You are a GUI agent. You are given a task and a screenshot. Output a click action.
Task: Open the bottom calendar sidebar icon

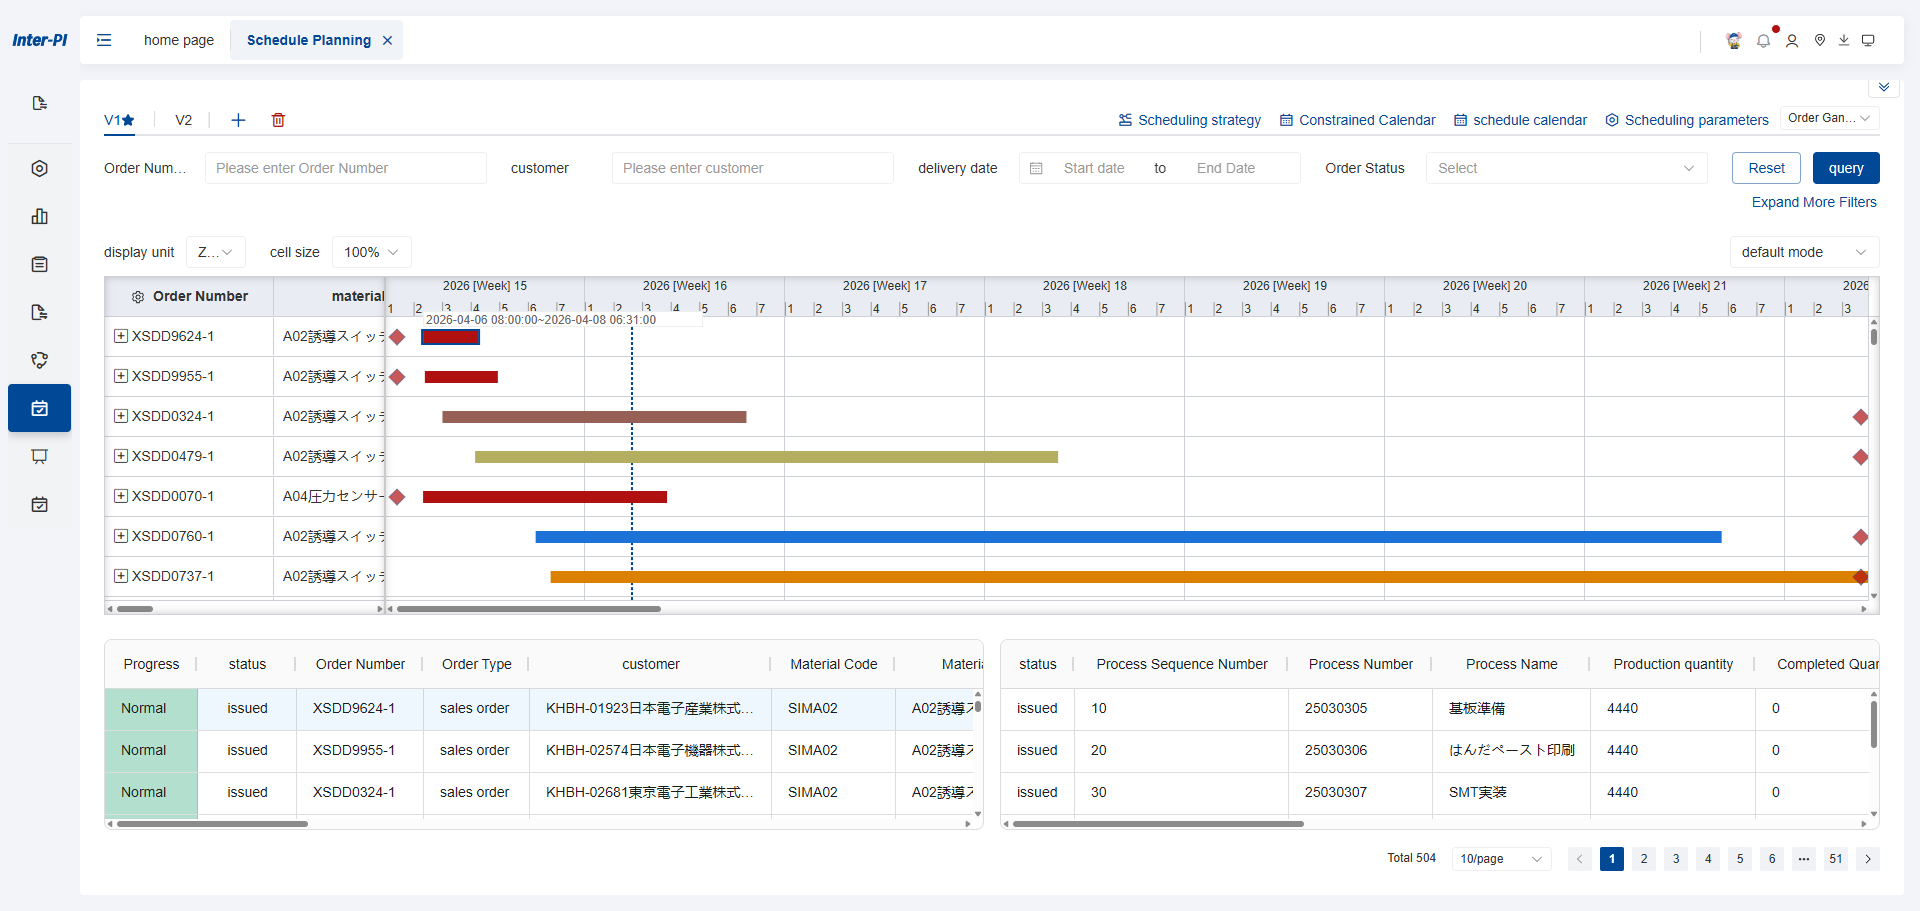tap(40, 504)
